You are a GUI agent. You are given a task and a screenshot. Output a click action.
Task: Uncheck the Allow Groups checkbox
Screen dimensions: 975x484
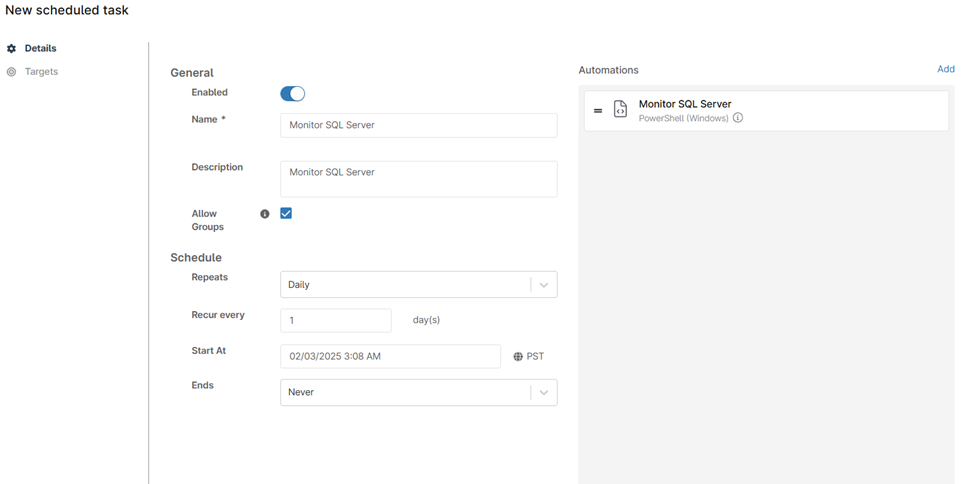click(286, 213)
